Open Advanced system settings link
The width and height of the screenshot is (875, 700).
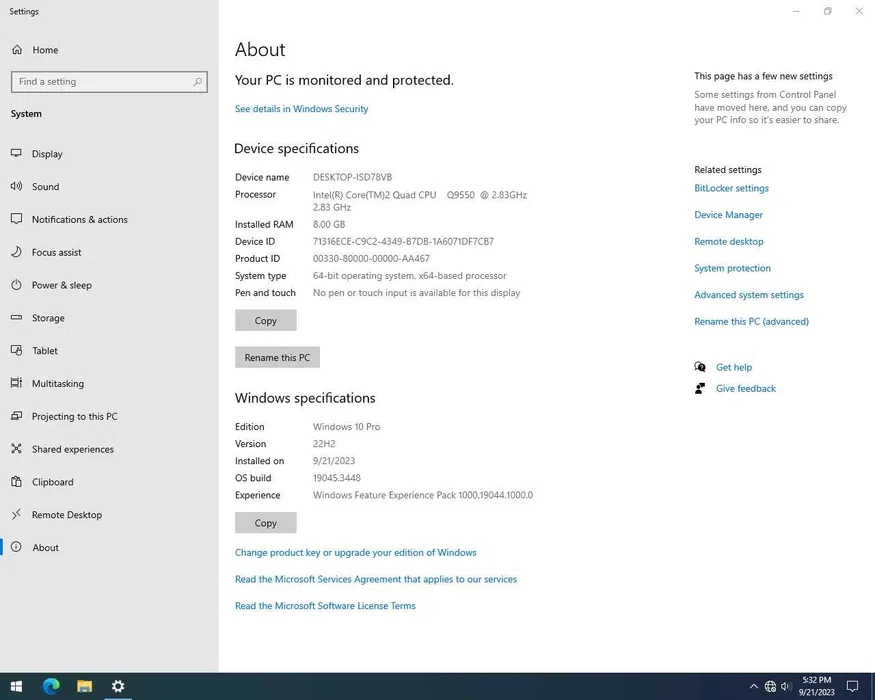click(x=749, y=295)
